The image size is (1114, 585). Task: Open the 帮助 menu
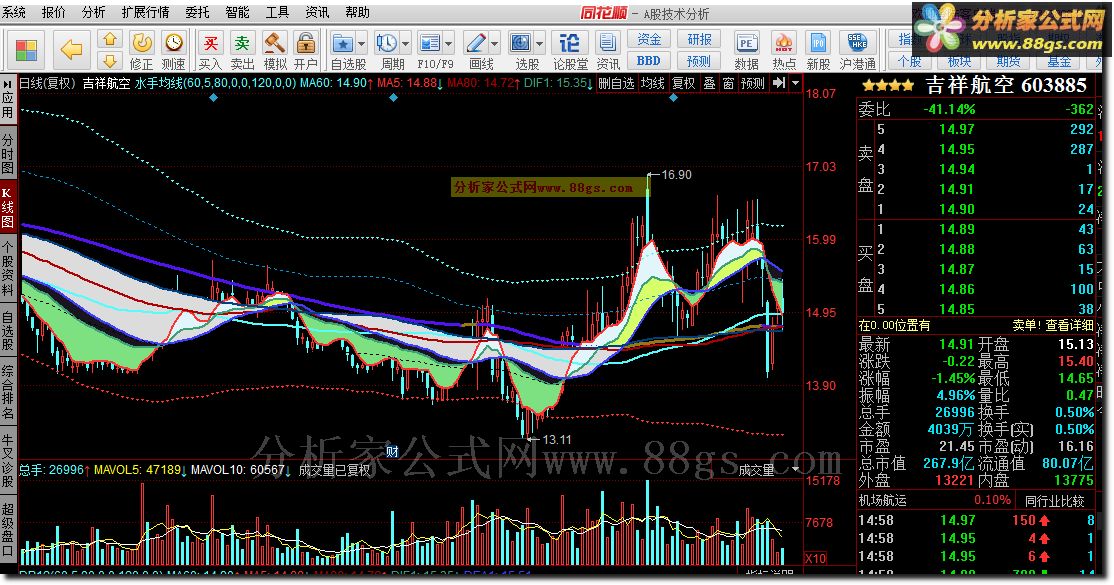(x=357, y=12)
